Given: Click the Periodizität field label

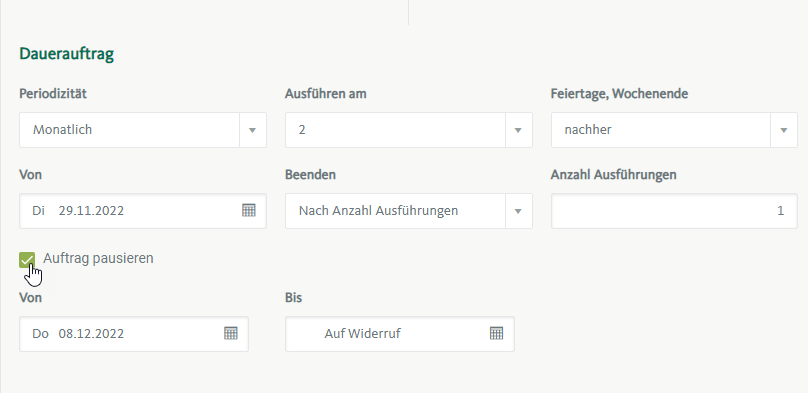Looking at the screenshot, I should click(53, 94).
